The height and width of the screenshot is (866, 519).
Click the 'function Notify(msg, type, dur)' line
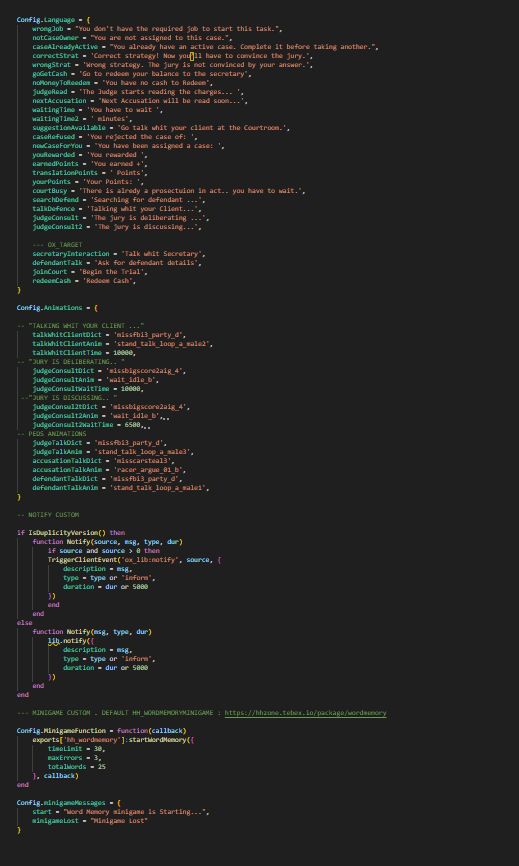click(92, 632)
